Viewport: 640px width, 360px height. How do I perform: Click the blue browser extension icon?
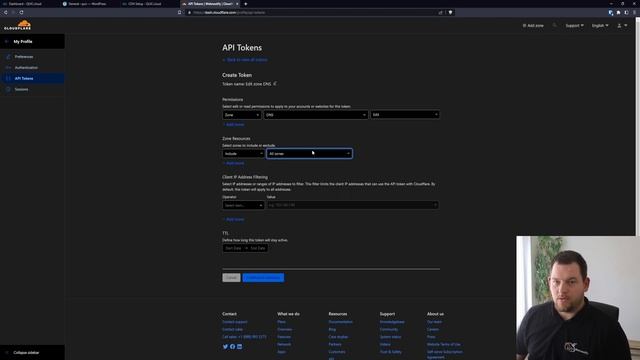tap(611, 12)
